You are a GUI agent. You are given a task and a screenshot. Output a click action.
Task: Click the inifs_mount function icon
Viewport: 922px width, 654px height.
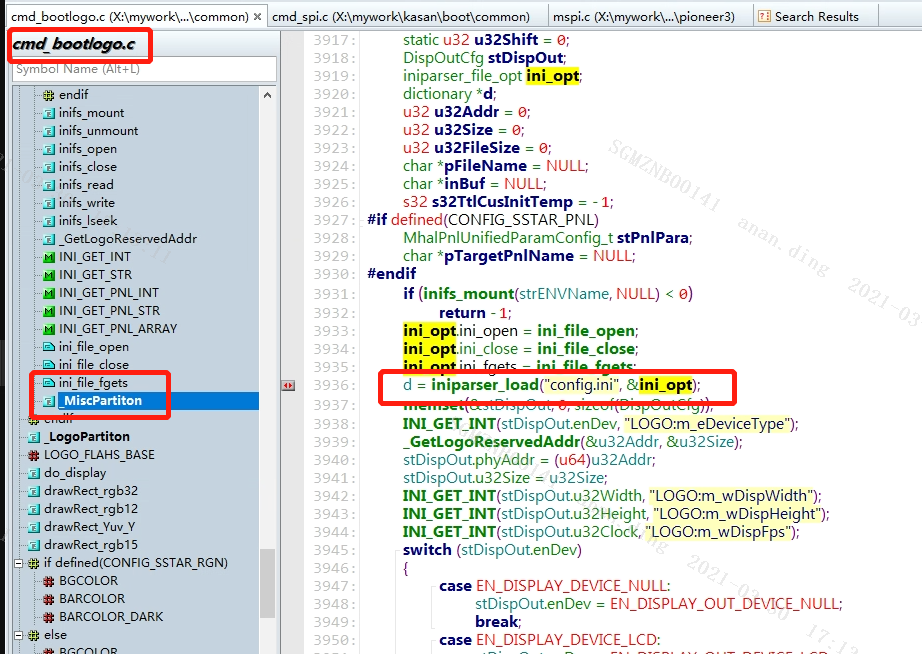(x=49, y=113)
